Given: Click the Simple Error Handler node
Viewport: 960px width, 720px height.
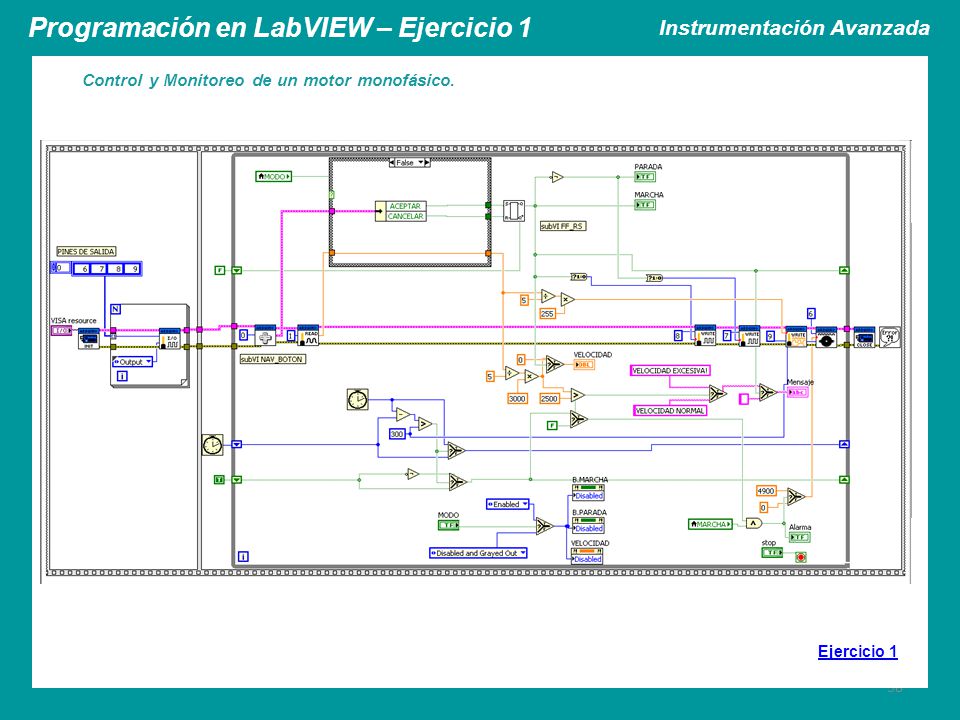Looking at the screenshot, I should [x=890, y=337].
